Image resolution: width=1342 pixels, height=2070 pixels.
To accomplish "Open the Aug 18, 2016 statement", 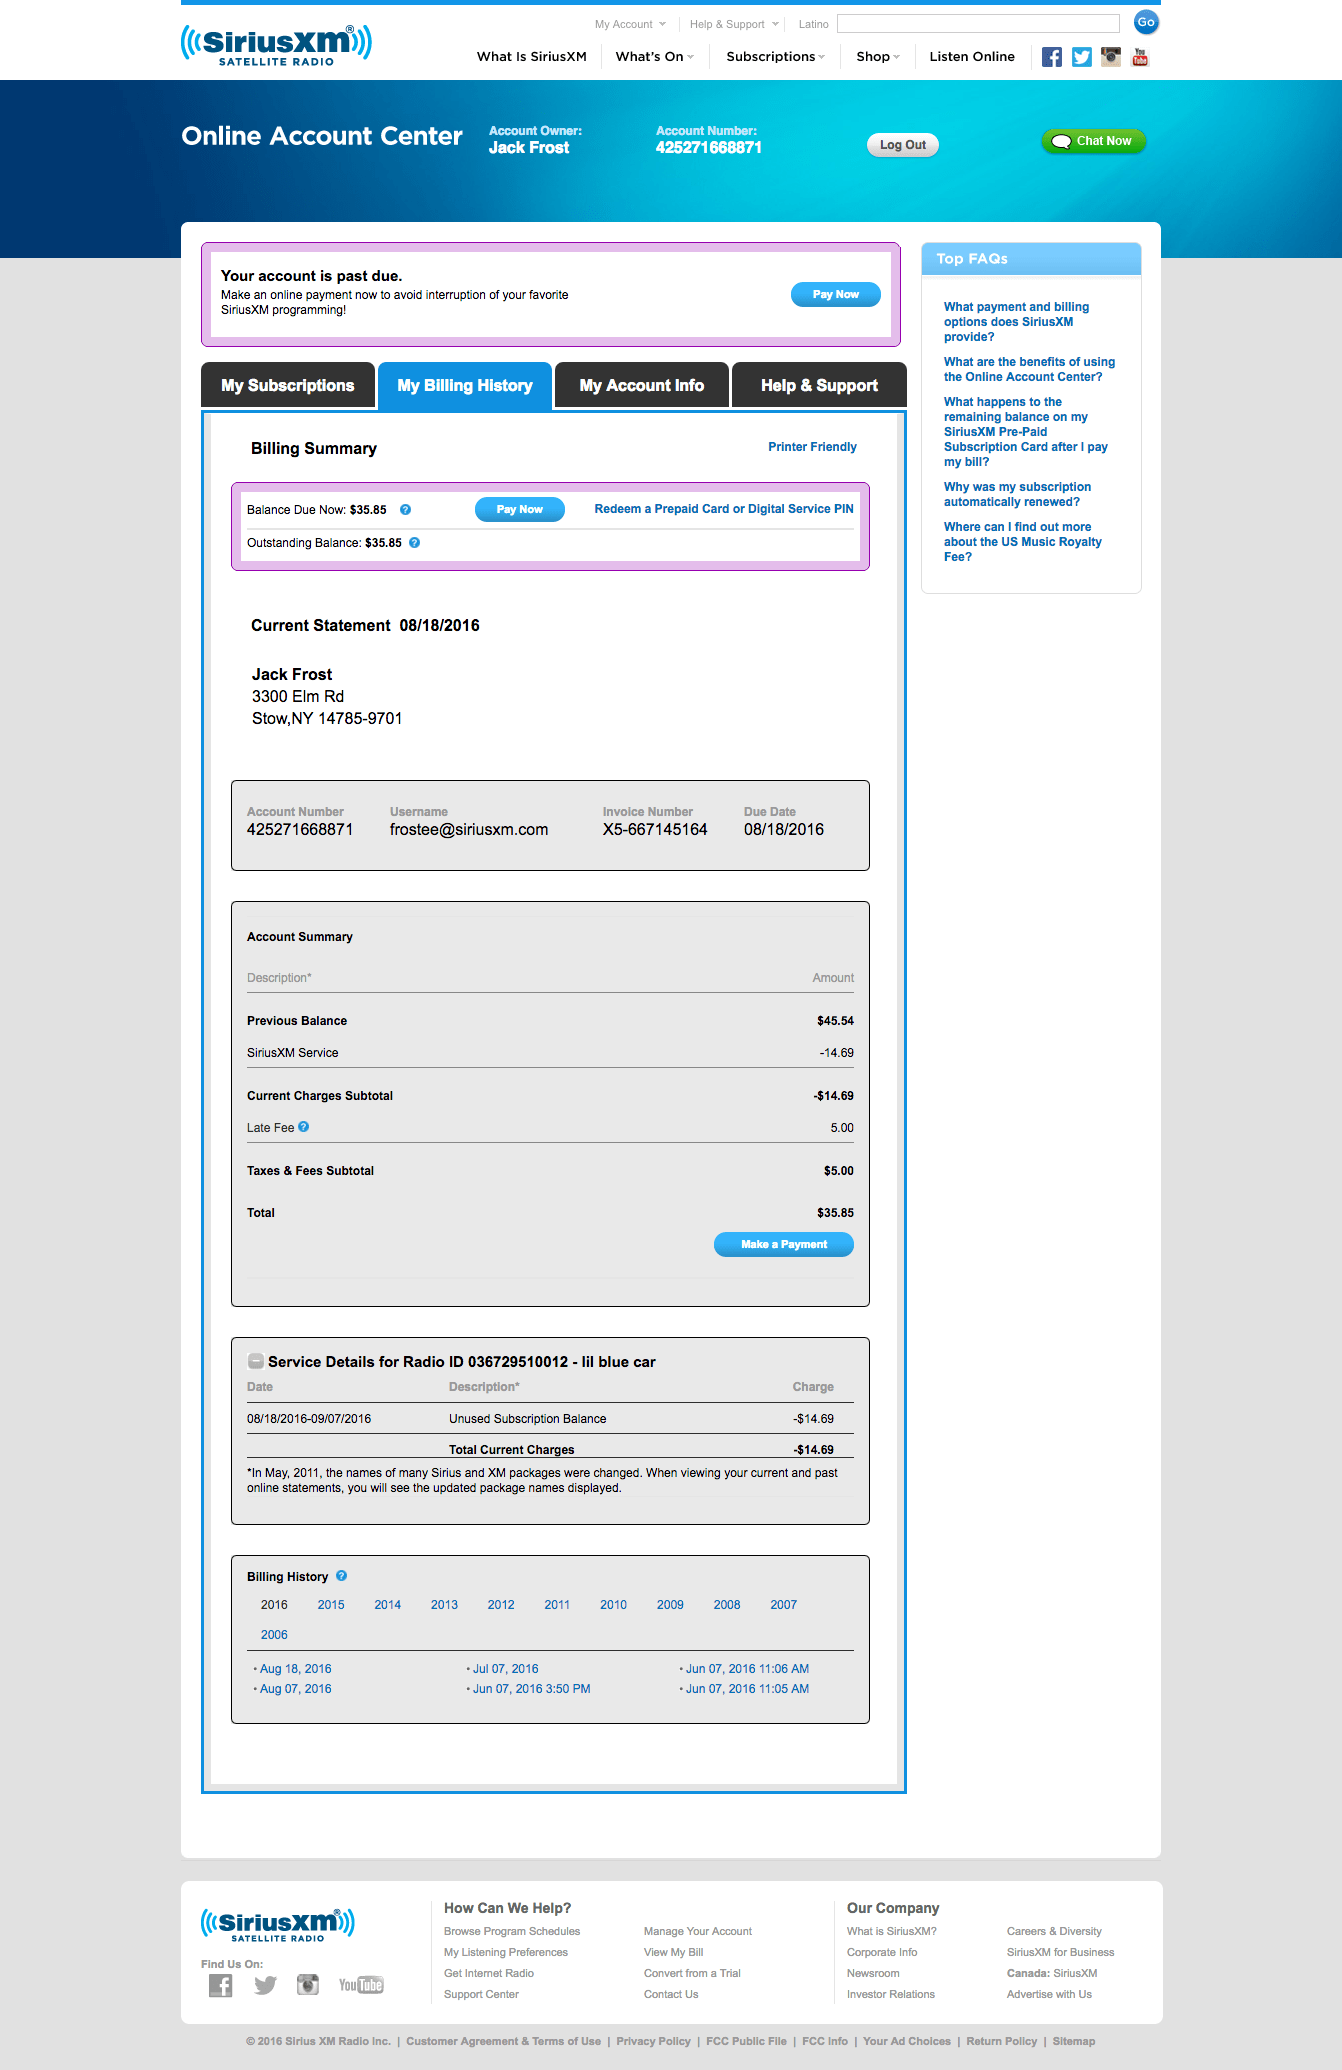I will point(296,1669).
